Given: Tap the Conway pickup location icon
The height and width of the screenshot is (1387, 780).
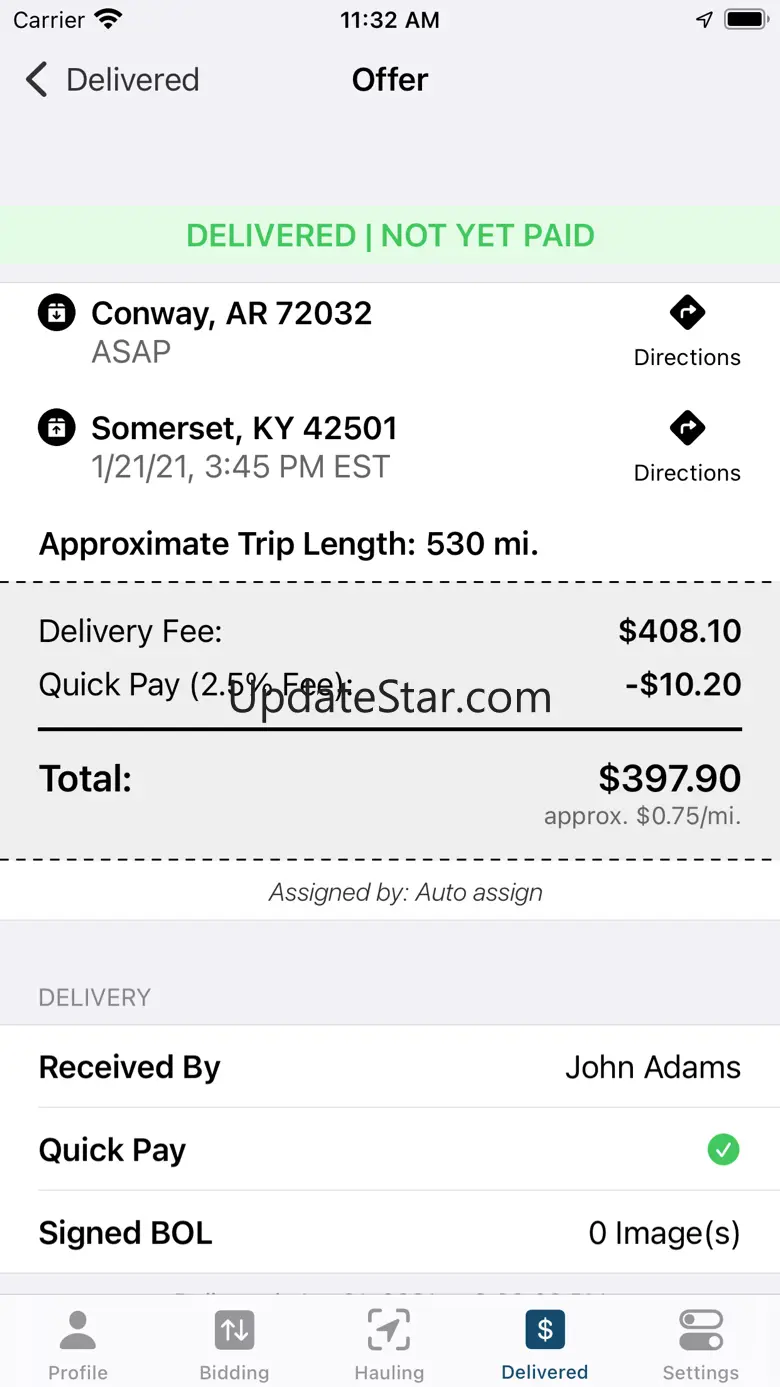Looking at the screenshot, I should click(x=57, y=313).
